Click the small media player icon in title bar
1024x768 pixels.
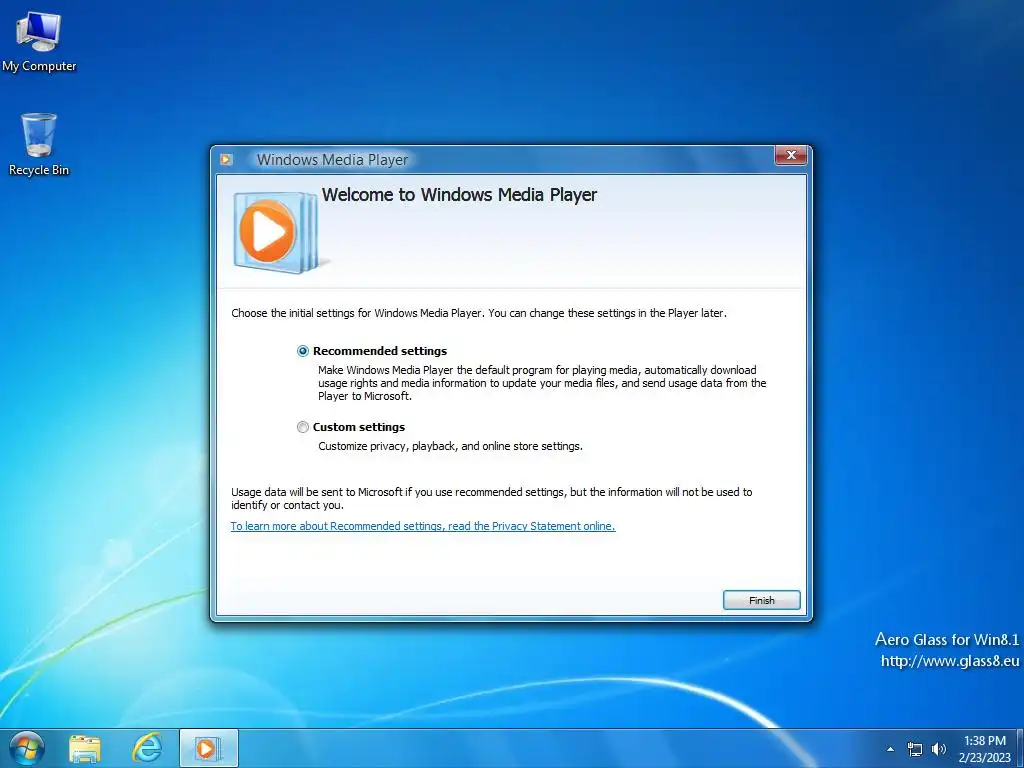pyautogui.click(x=226, y=159)
